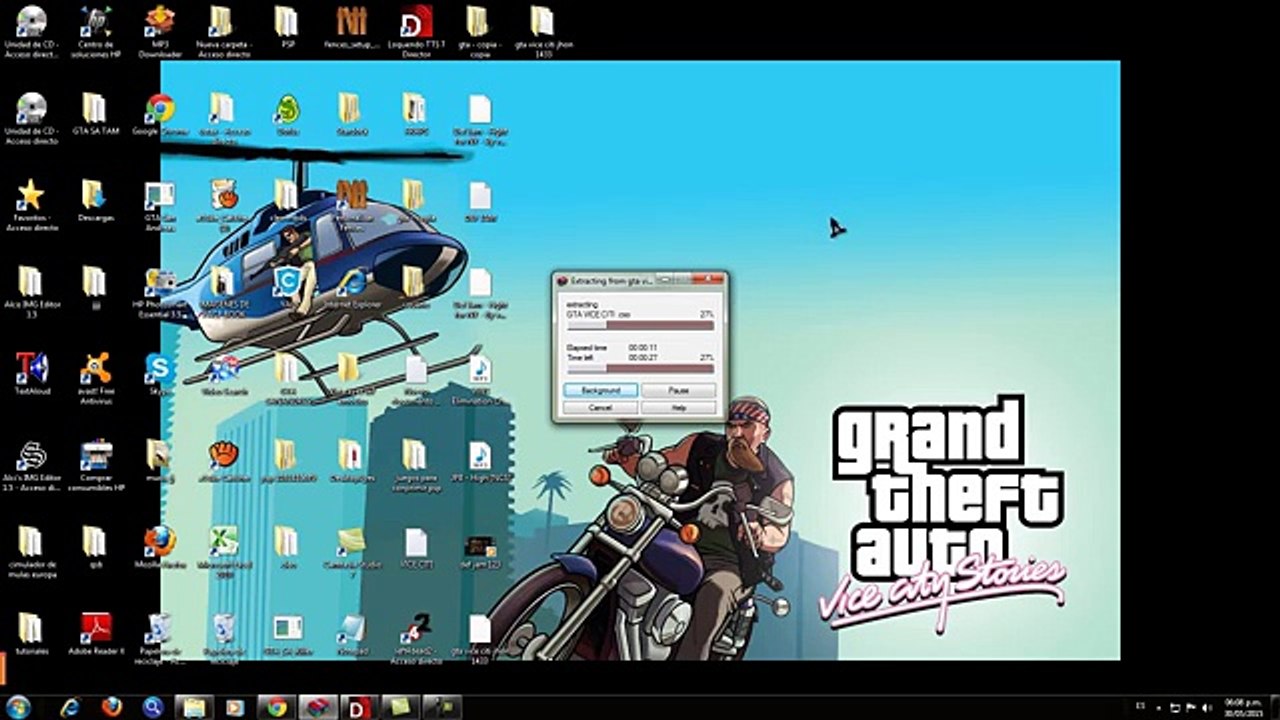This screenshot has width=1280, height=720.
Task: Open Centro de soluciones HP desktop icon
Action: pyautogui.click(x=95, y=31)
